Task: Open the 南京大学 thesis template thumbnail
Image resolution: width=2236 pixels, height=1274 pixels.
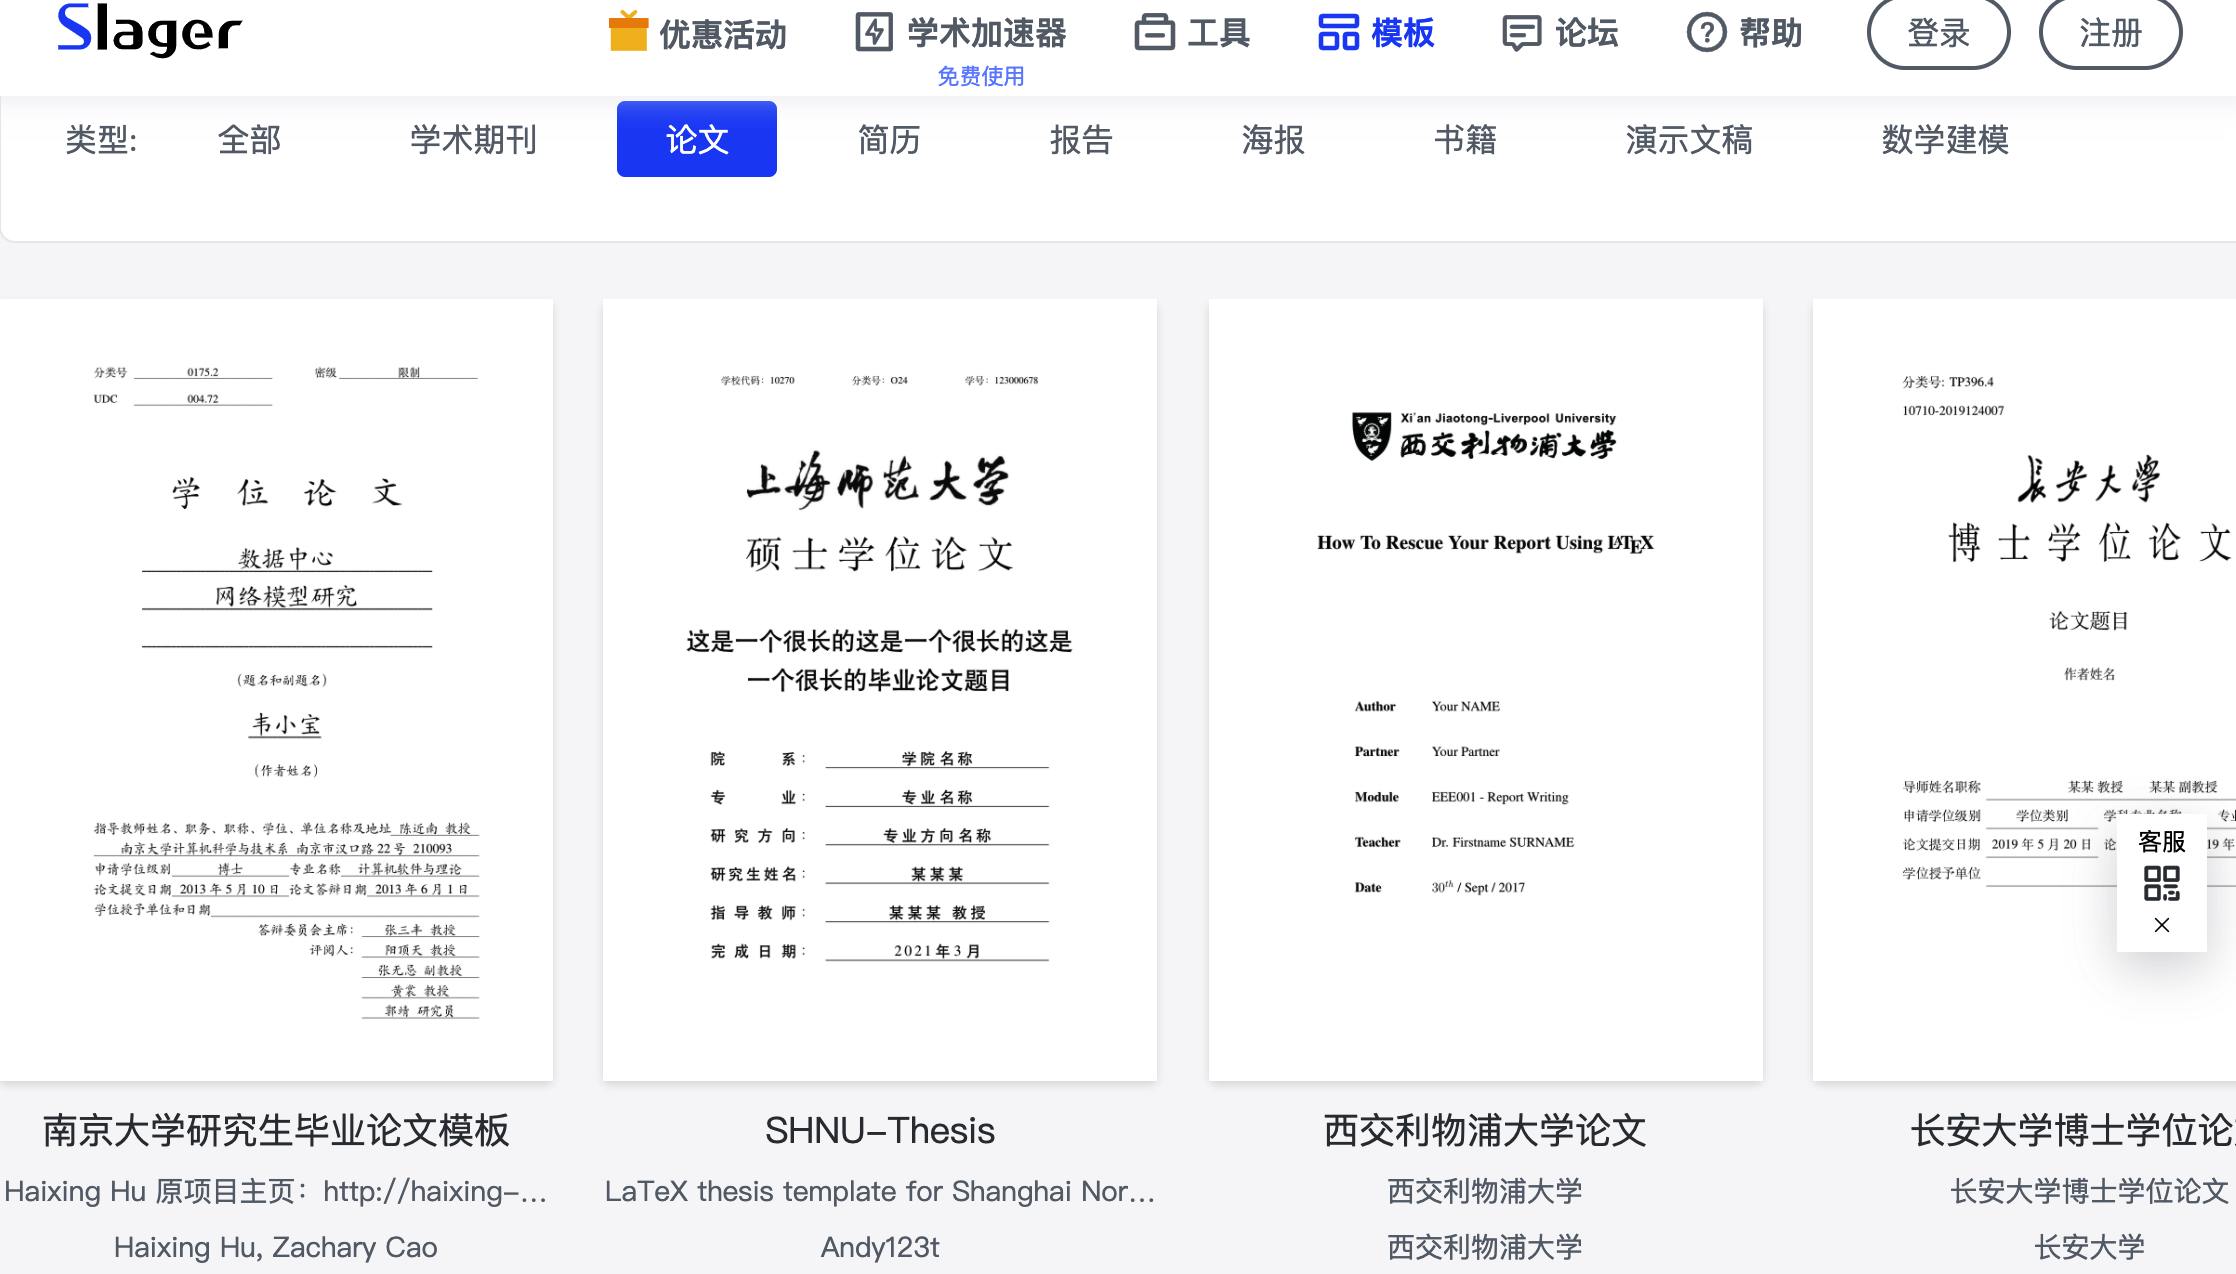Action: pyautogui.click(x=276, y=689)
